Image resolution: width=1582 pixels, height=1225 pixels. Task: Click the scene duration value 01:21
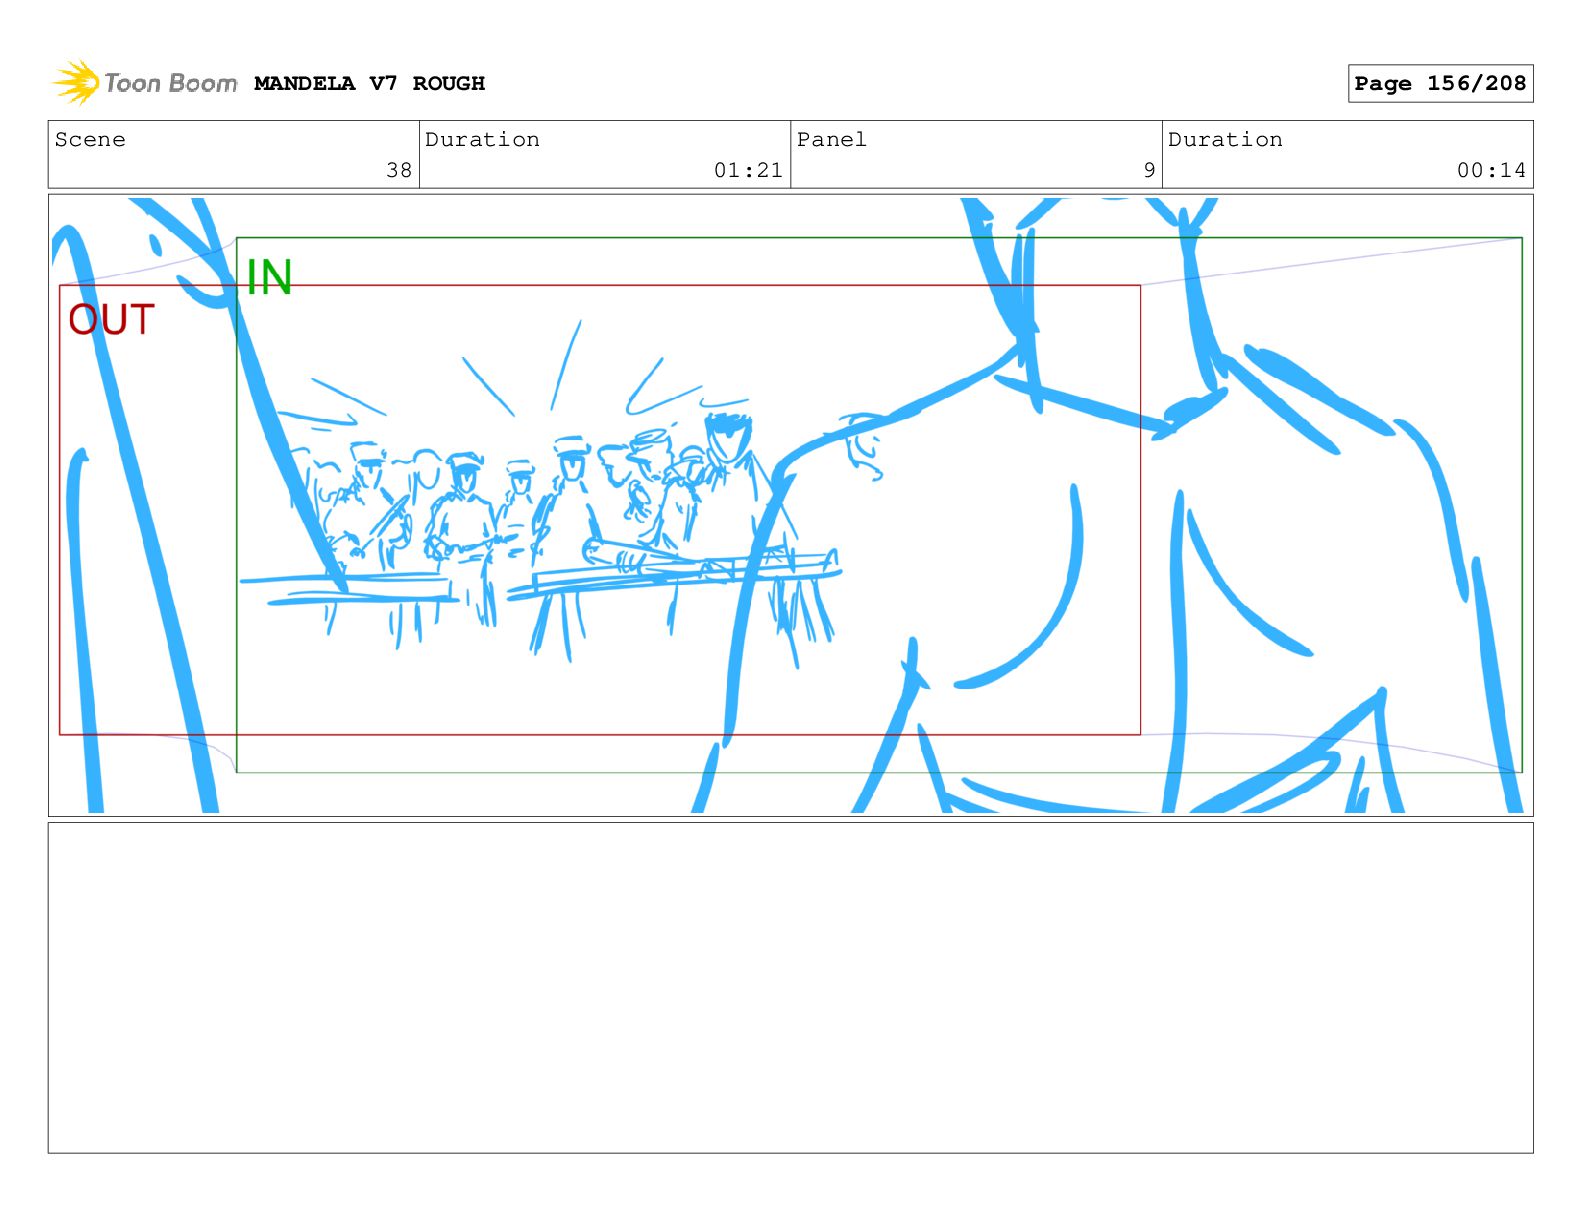[x=748, y=171]
